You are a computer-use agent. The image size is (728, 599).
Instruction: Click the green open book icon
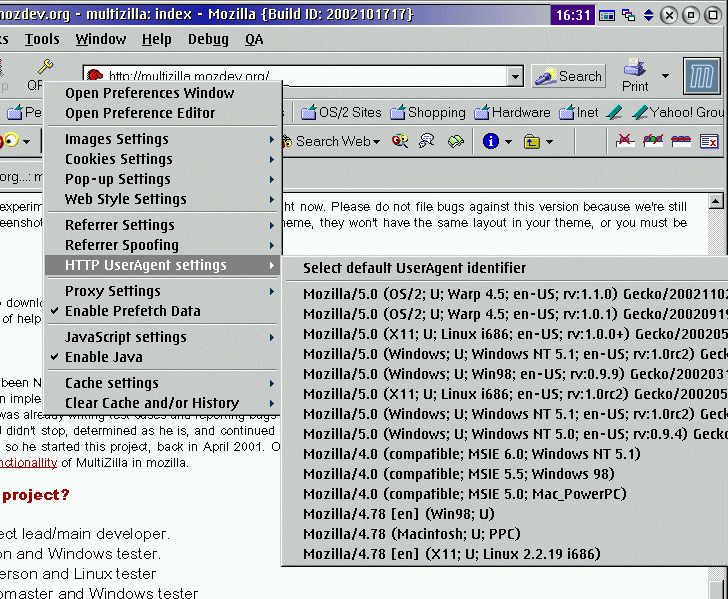pos(455,141)
